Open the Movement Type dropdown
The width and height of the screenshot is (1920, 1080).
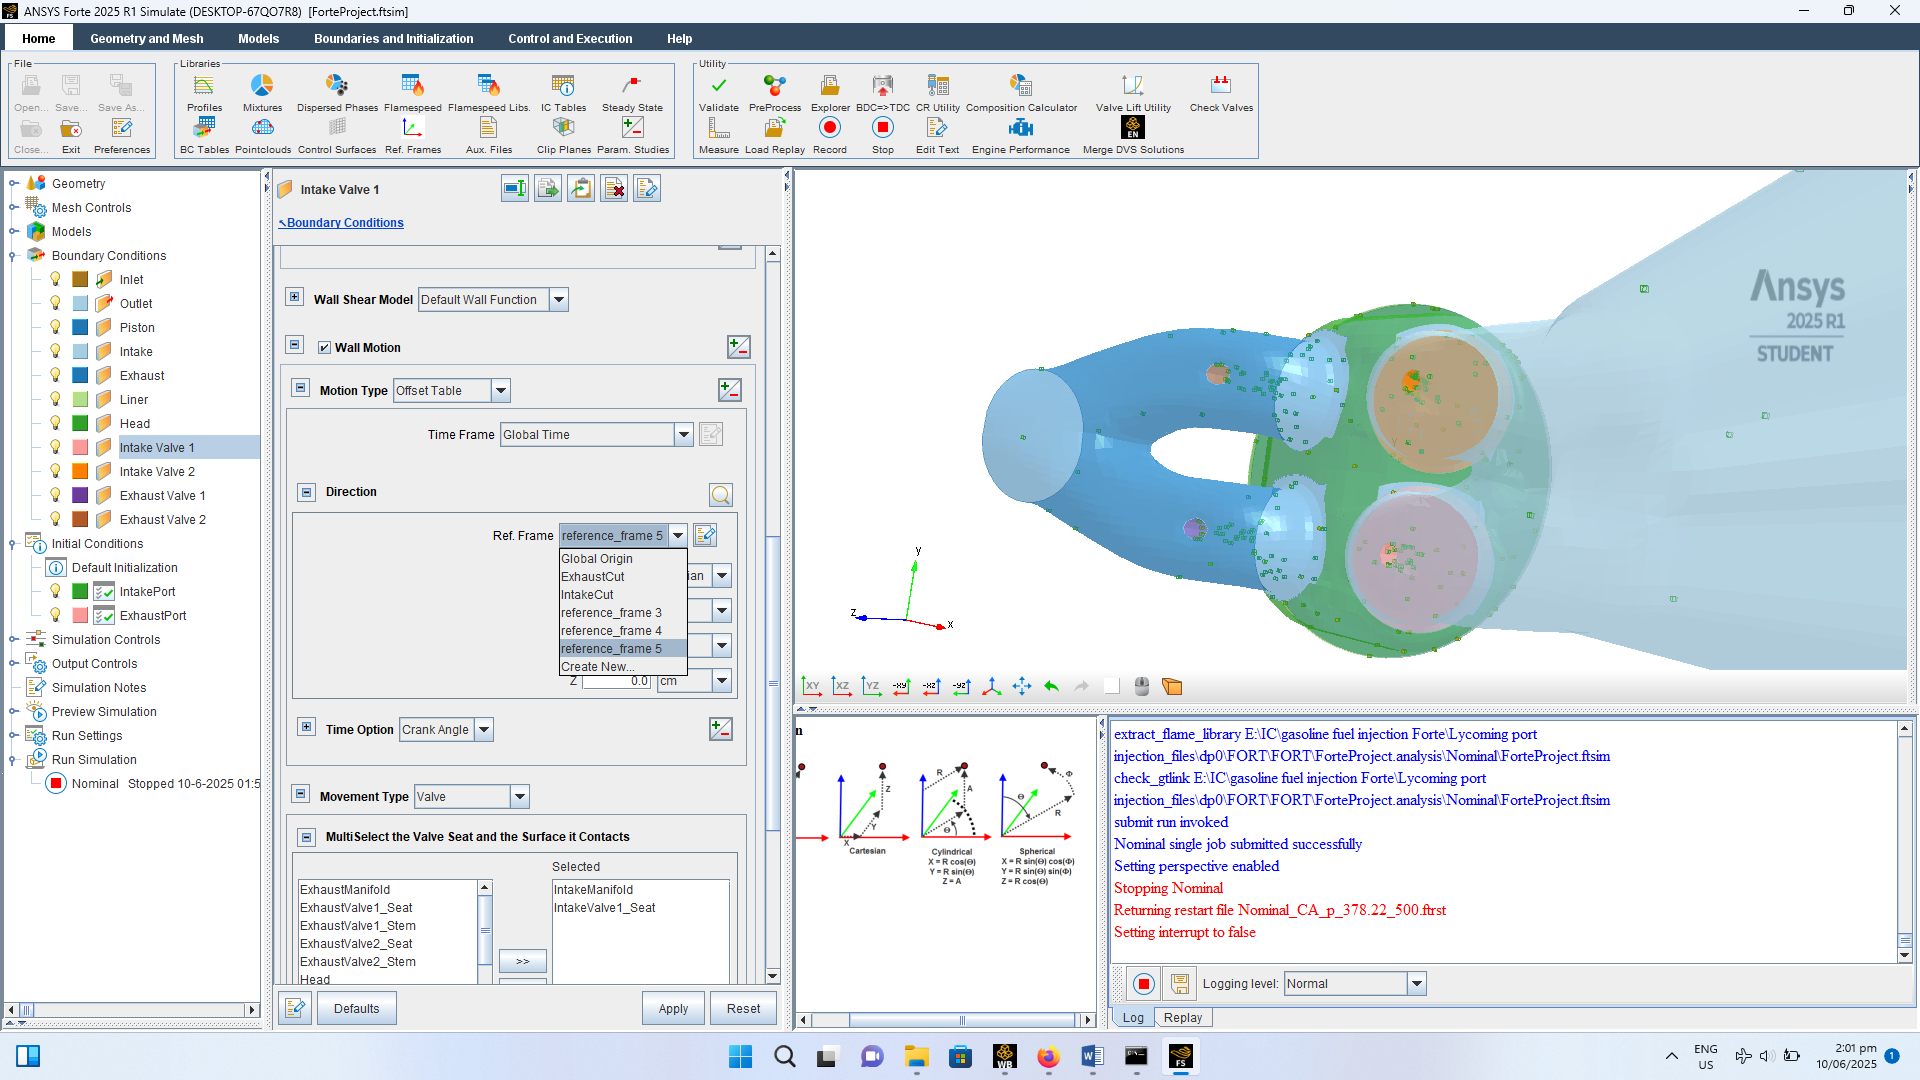[x=520, y=797]
